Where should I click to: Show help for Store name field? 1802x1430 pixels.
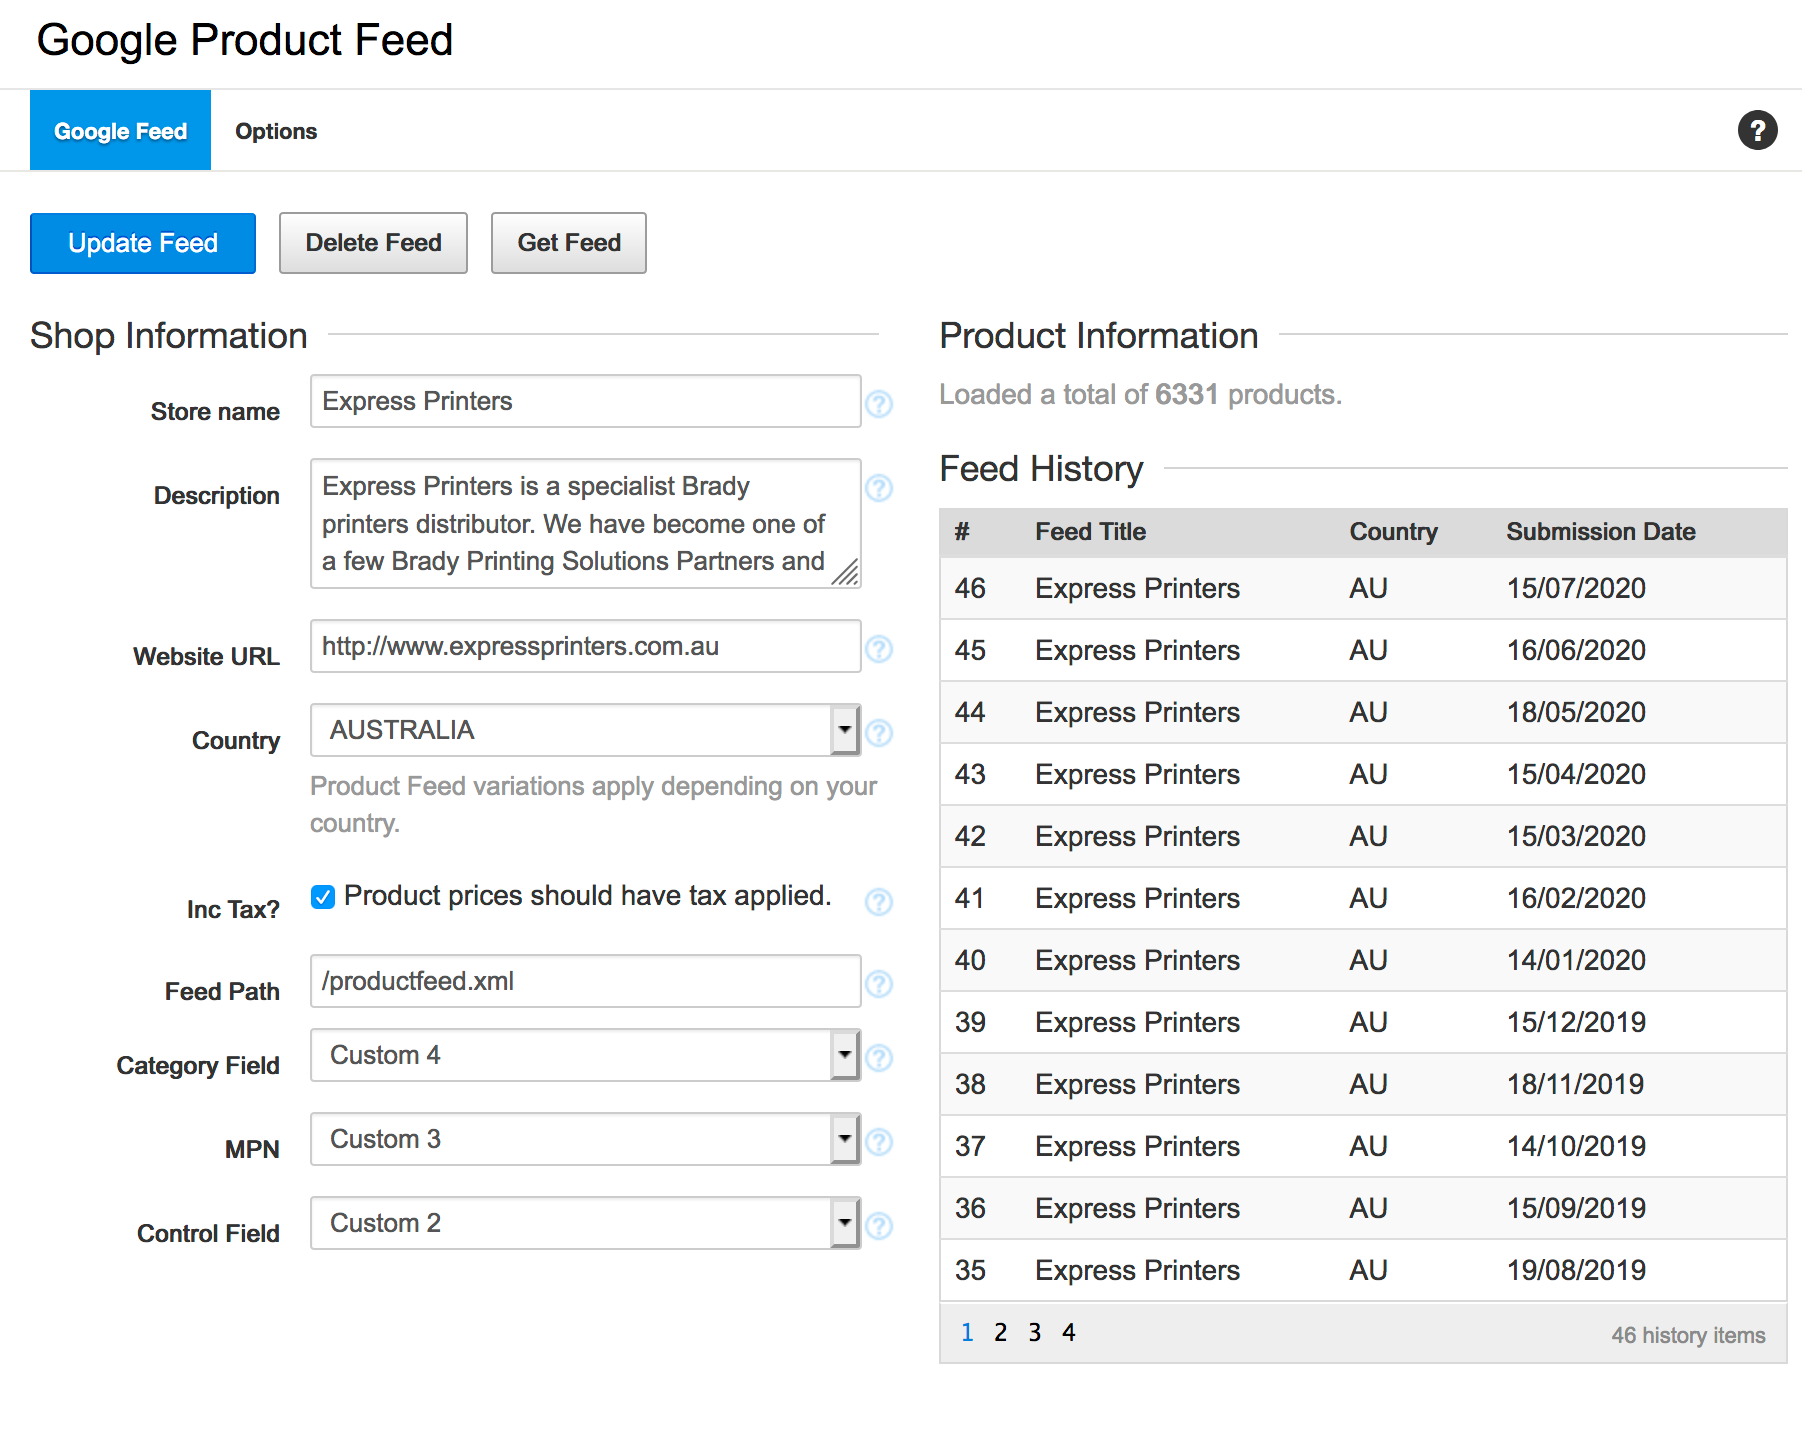click(879, 404)
